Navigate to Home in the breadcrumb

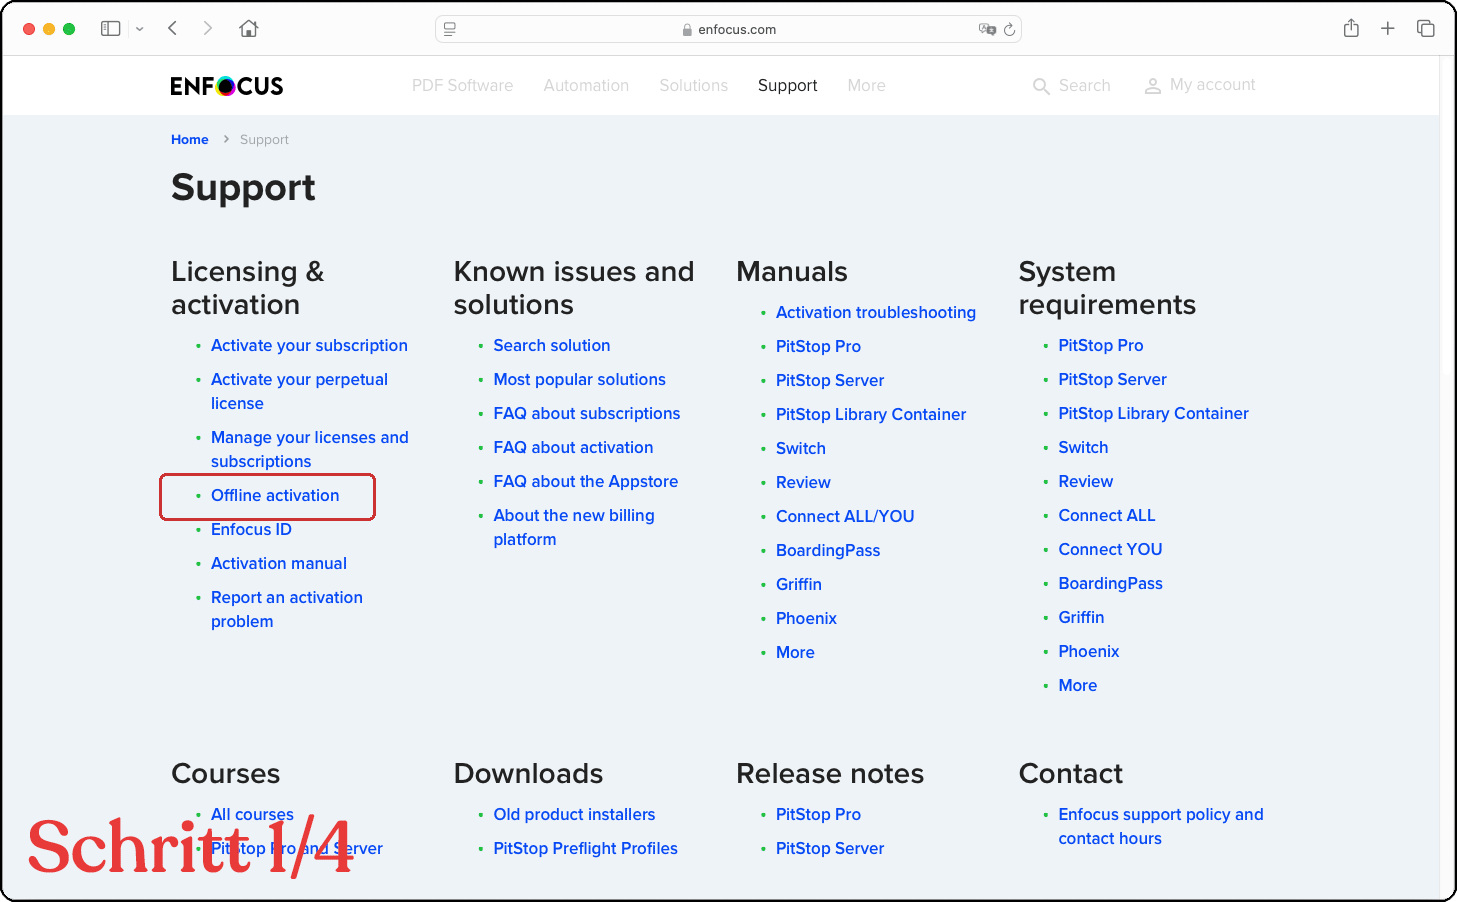[x=189, y=140]
